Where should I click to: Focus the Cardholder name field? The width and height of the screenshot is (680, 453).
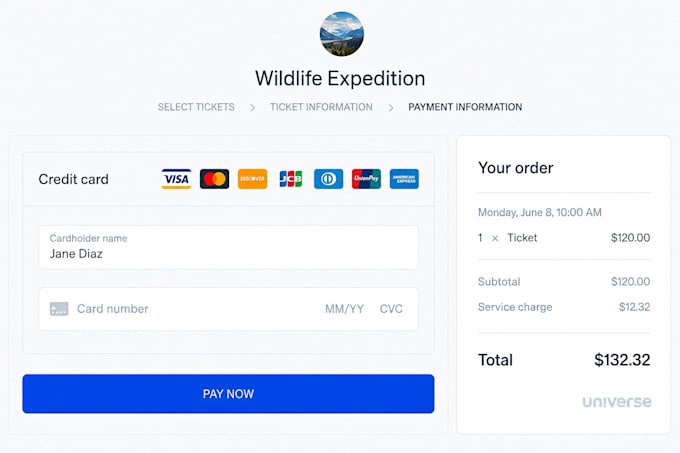coord(229,247)
